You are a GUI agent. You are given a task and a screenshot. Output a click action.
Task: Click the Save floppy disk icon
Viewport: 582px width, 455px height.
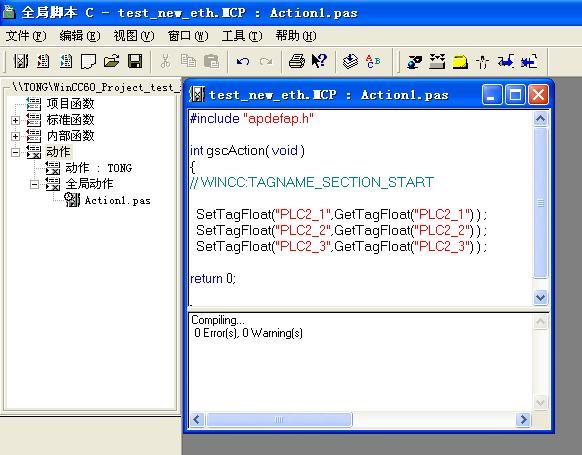tap(135, 61)
